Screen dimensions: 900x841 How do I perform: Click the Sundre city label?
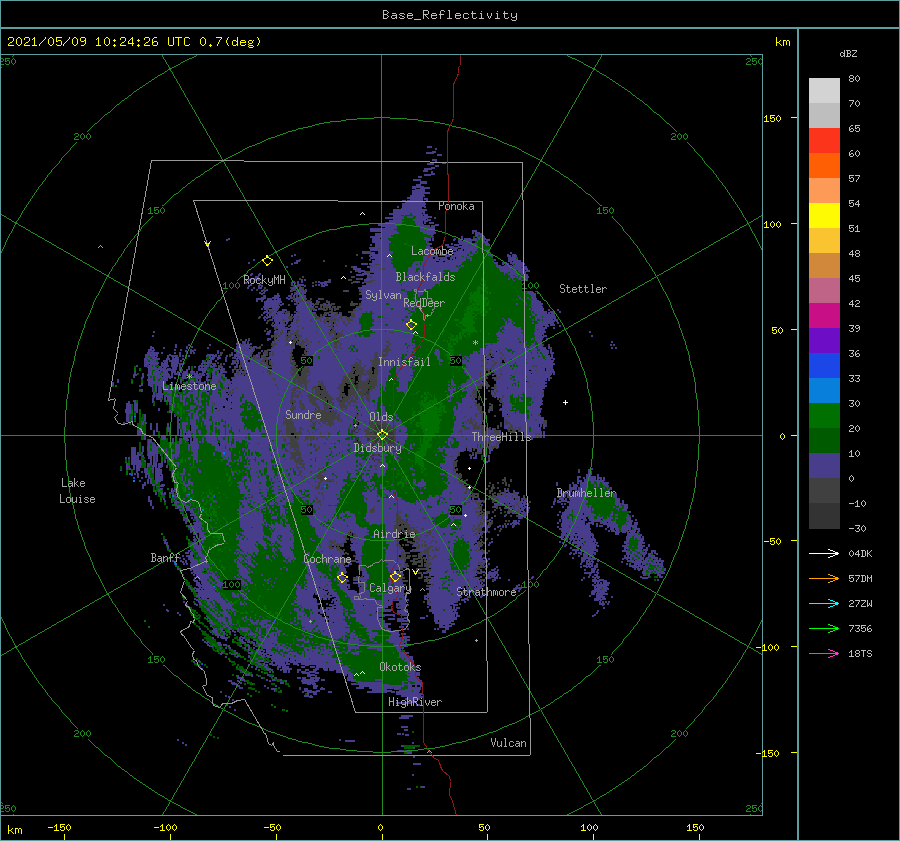point(303,414)
